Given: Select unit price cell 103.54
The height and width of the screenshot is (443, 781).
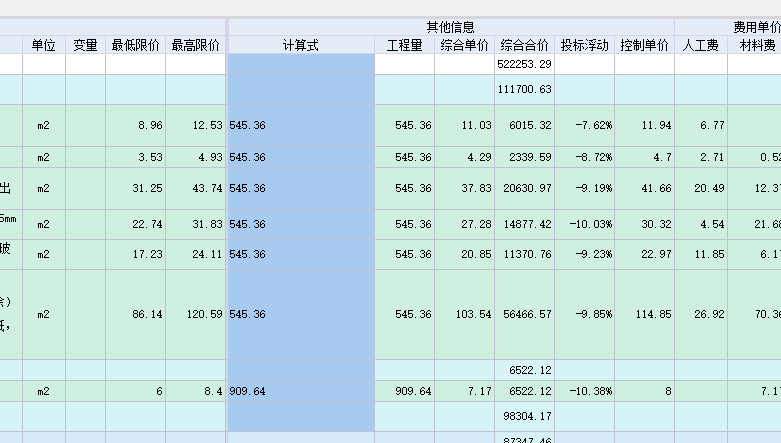Looking at the screenshot, I should [x=465, y=314].
